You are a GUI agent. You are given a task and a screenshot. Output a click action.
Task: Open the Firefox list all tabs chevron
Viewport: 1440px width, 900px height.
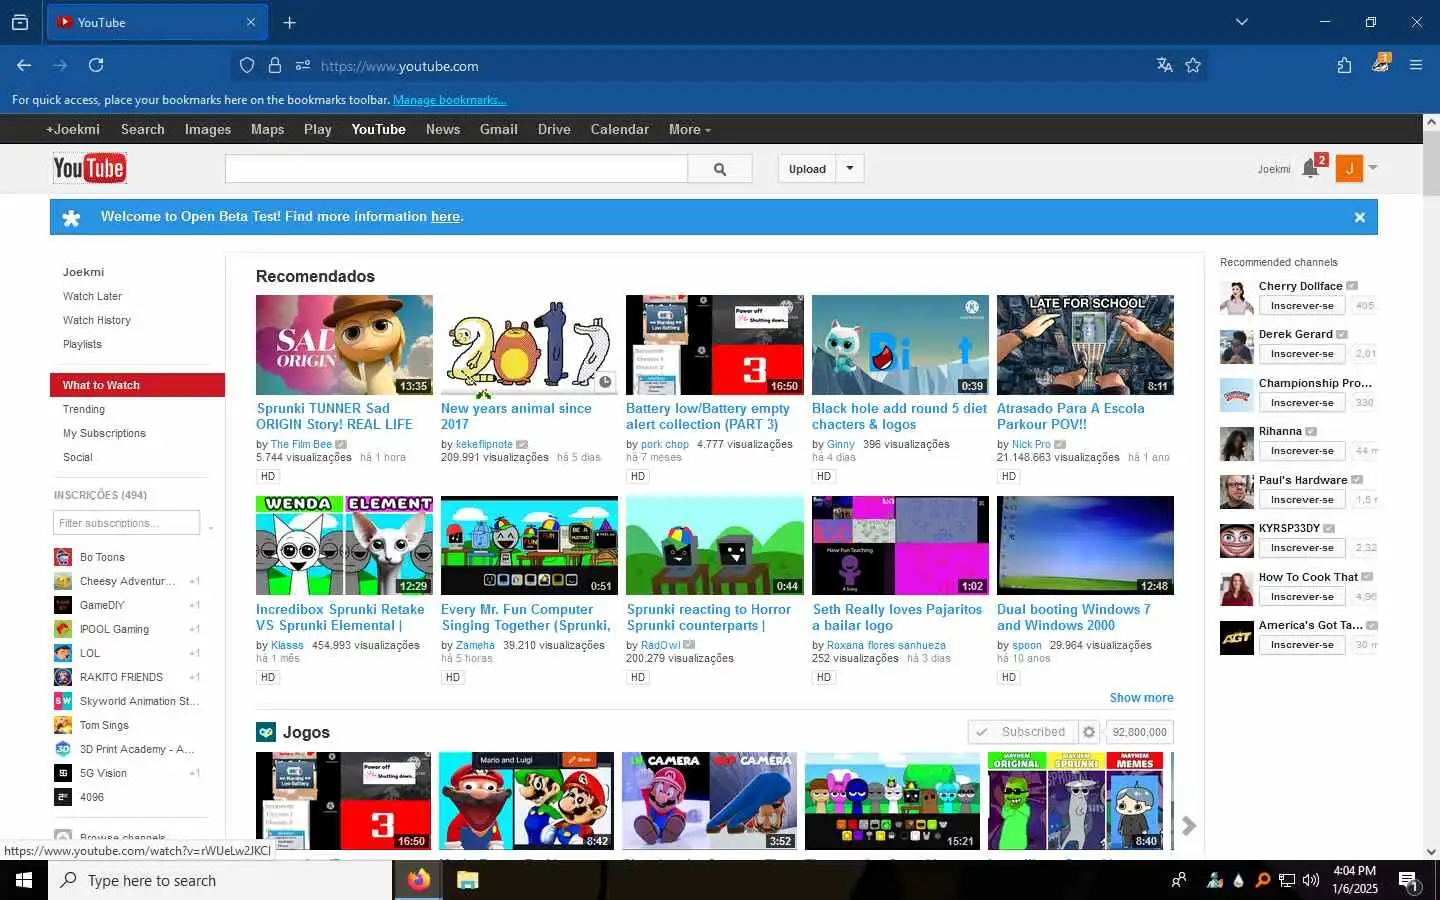coord(1241,22)
